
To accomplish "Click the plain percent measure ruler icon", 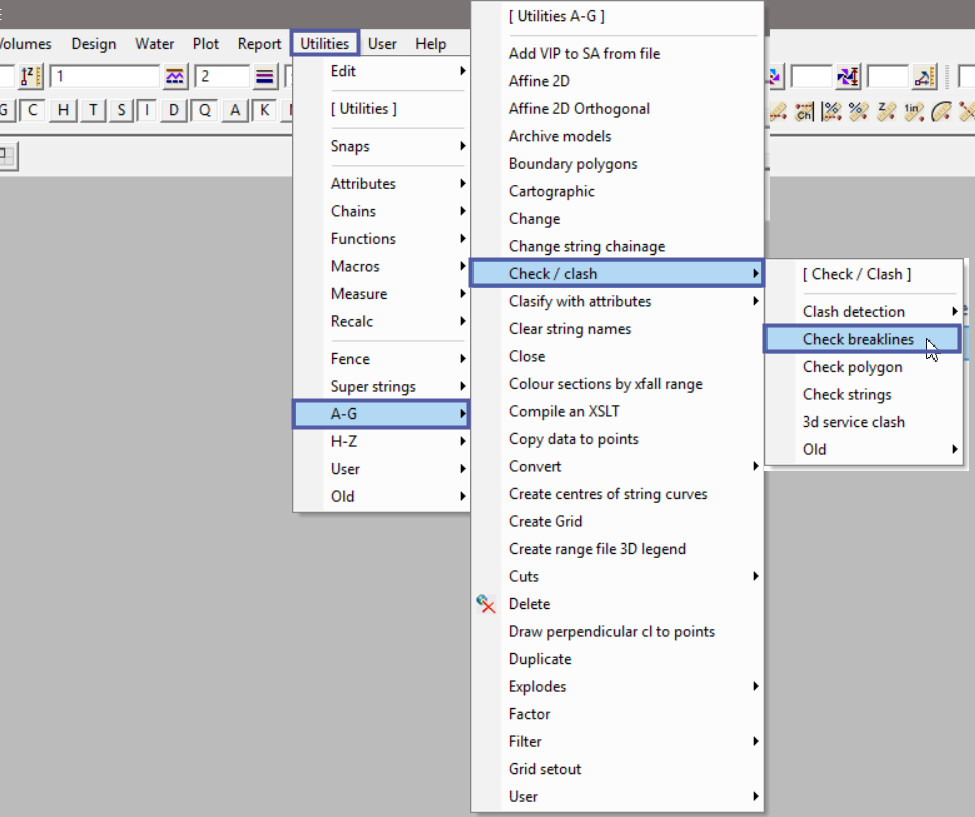I will click(x=859, y=111).
